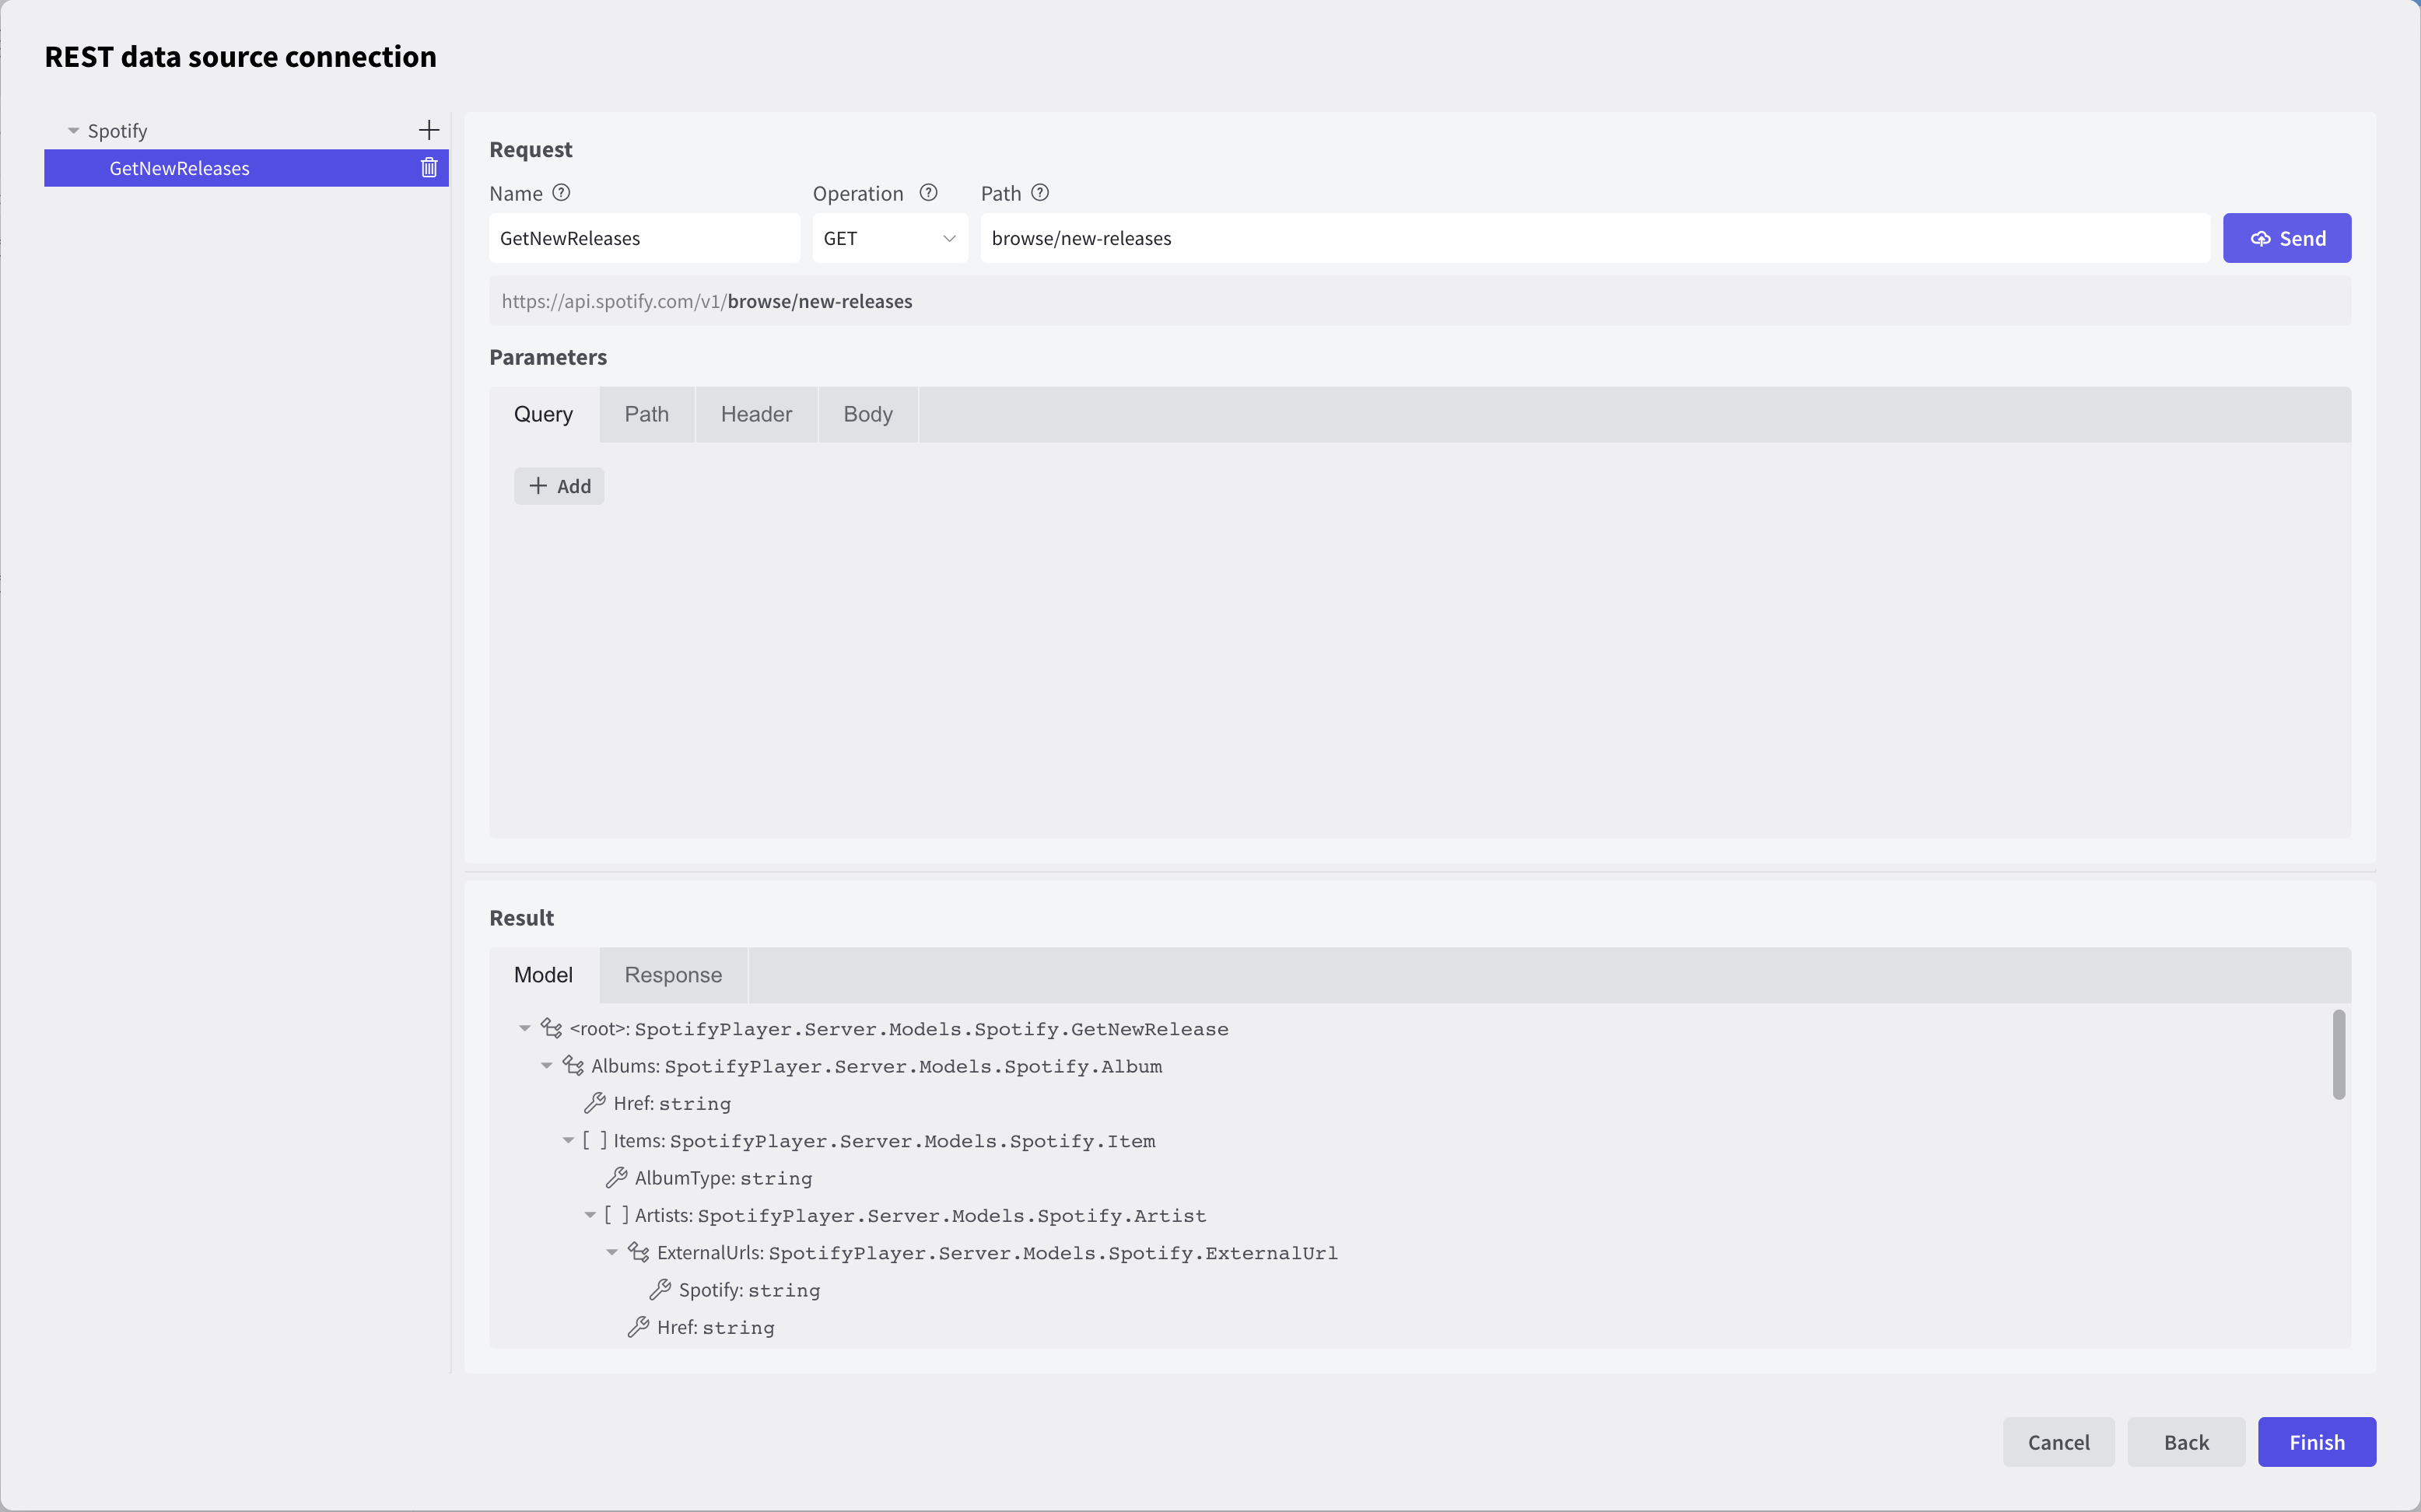Collapse the Items array node

tap(569, 1141)
